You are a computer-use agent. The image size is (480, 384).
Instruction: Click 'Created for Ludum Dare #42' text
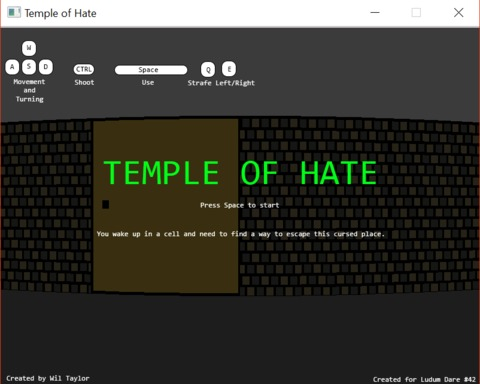tap(424, 379)
